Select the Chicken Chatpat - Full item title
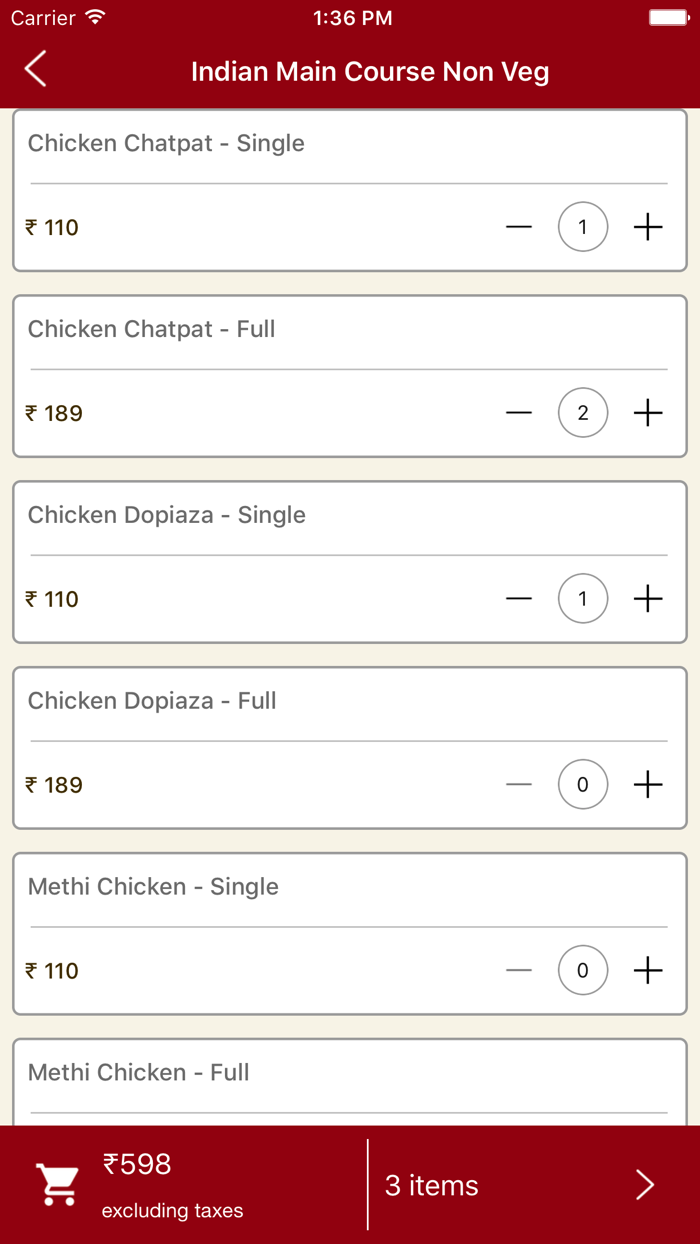700x1244 pixels. (151, 329)
